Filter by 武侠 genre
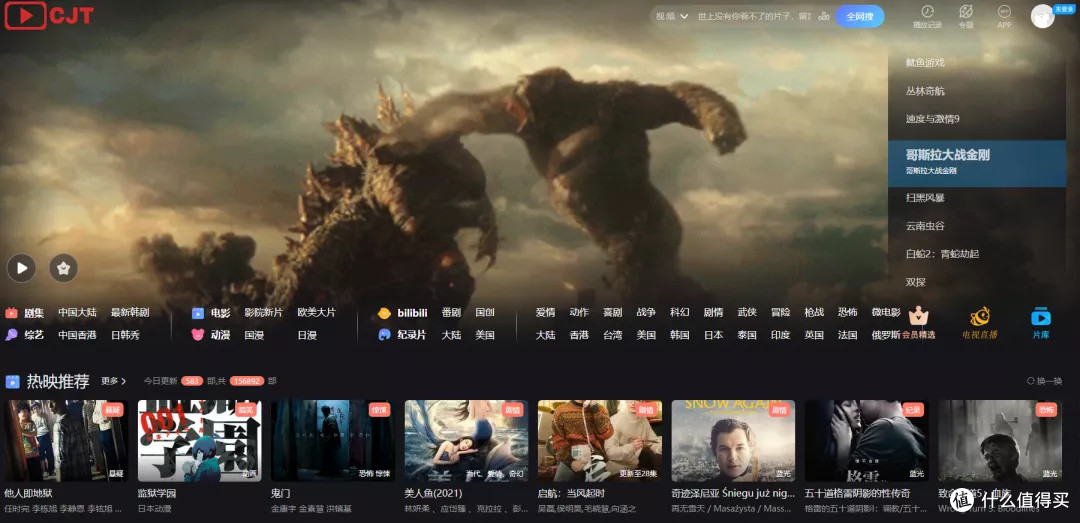 pyautogui.click(x=747, y=313)
